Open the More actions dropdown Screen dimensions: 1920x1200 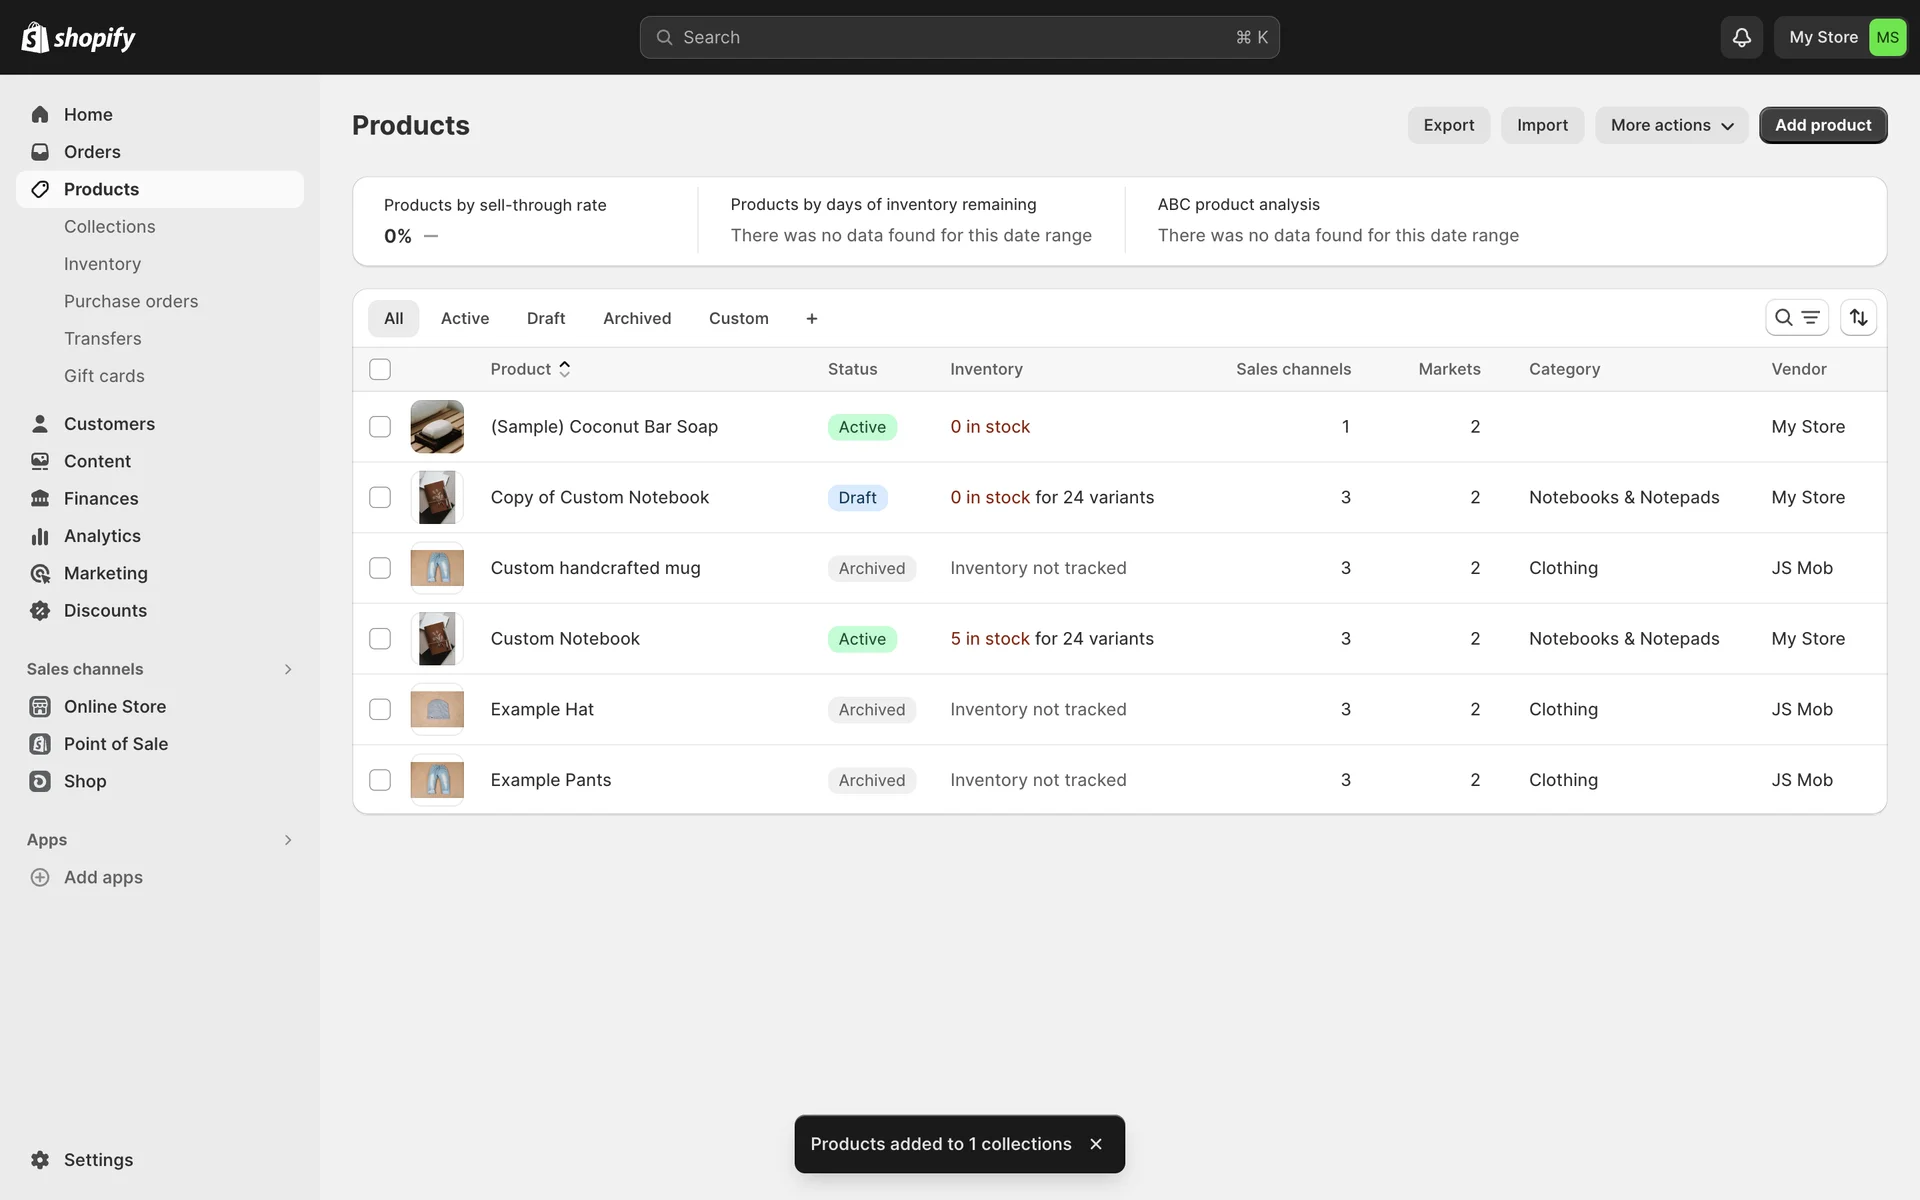1671,125
